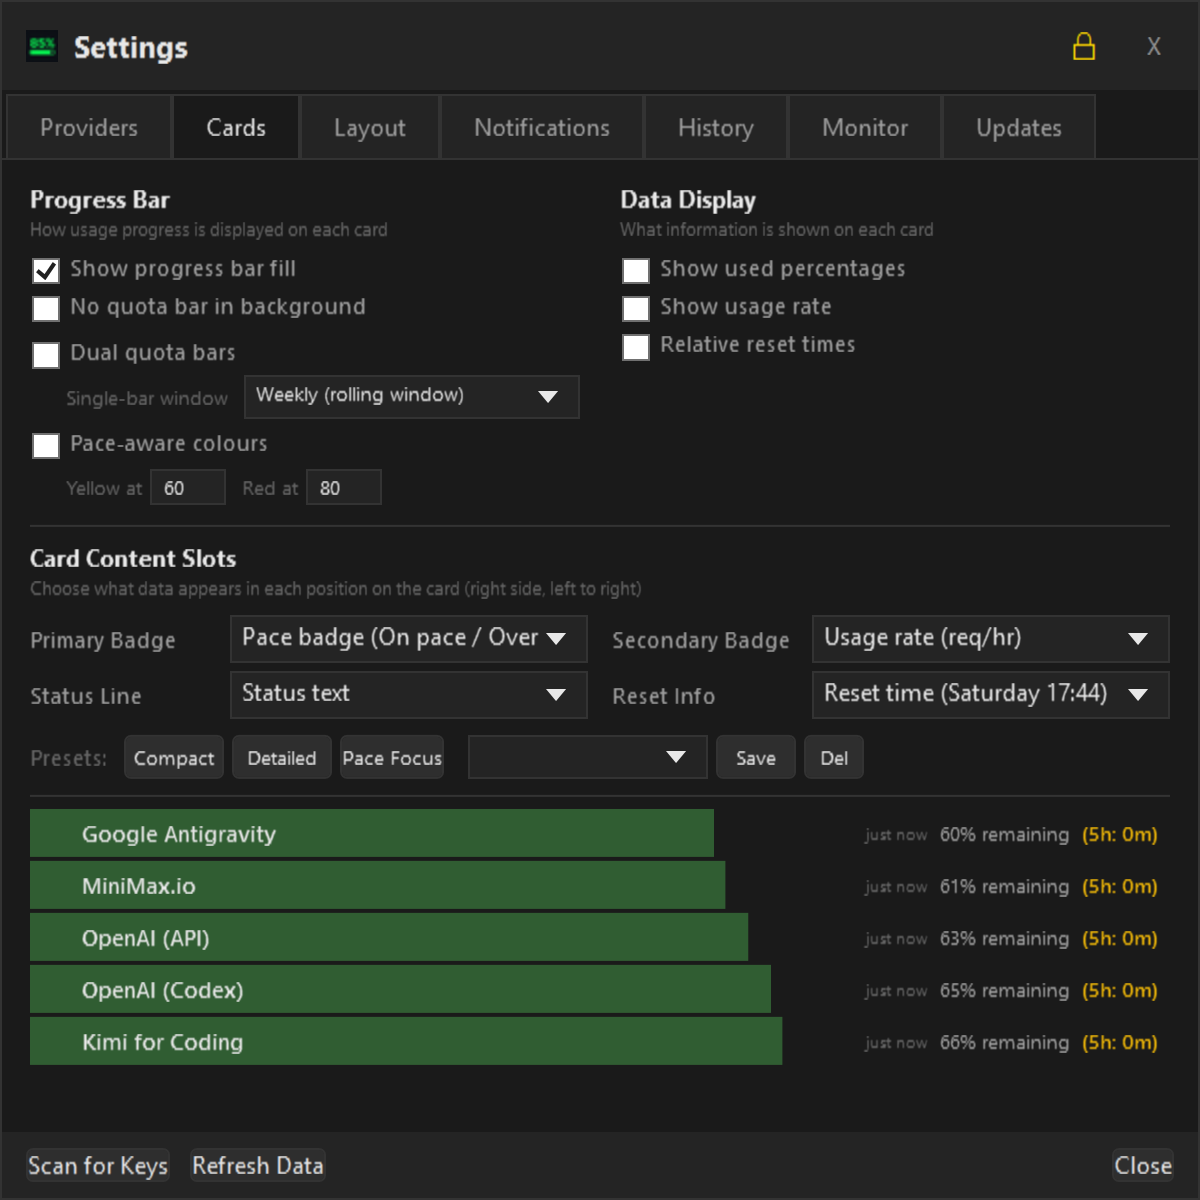The image size is (1200, 1200).
Task: Select the Cards tab
Action: click(x=236, y=127)
